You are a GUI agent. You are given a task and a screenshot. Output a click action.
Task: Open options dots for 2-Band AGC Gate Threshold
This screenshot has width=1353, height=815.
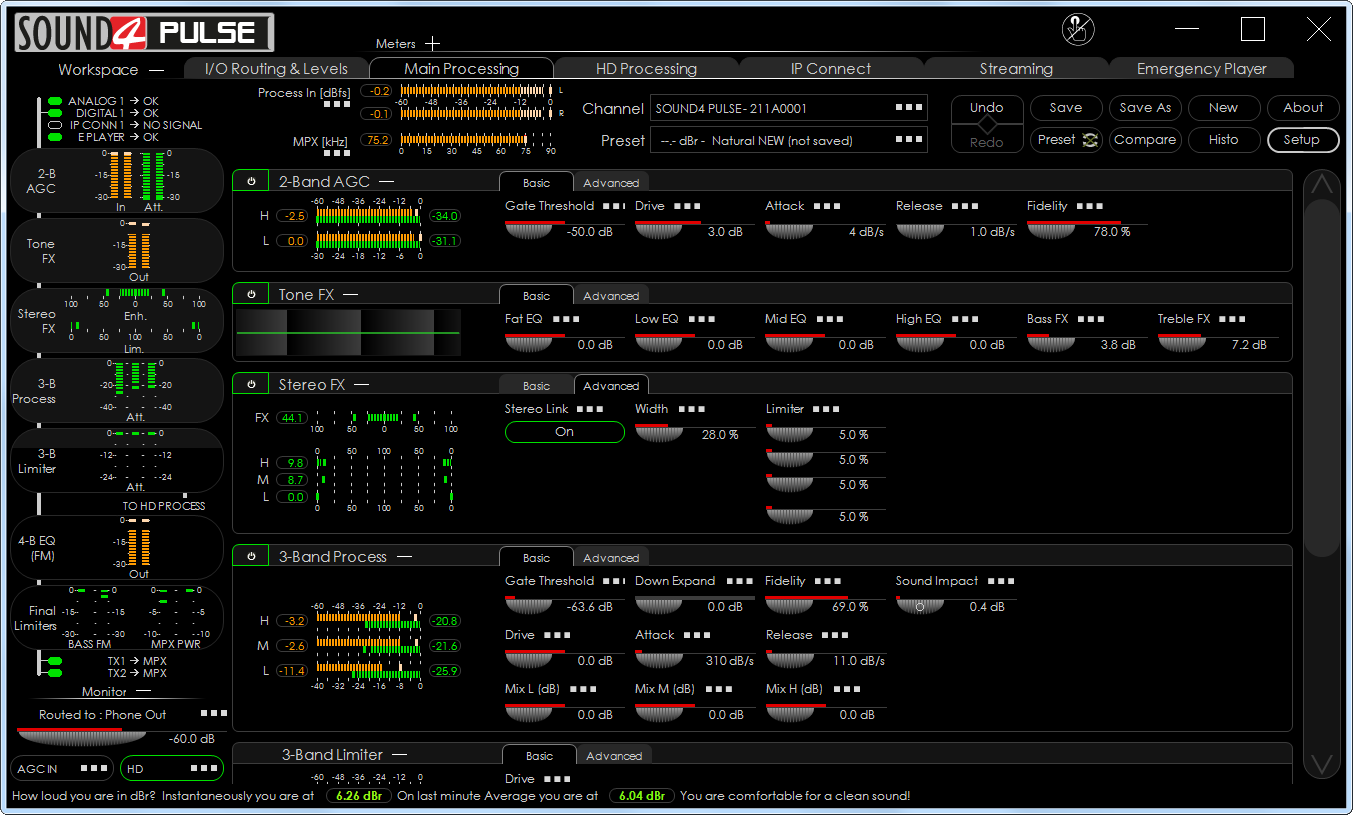tap(613, 206)
